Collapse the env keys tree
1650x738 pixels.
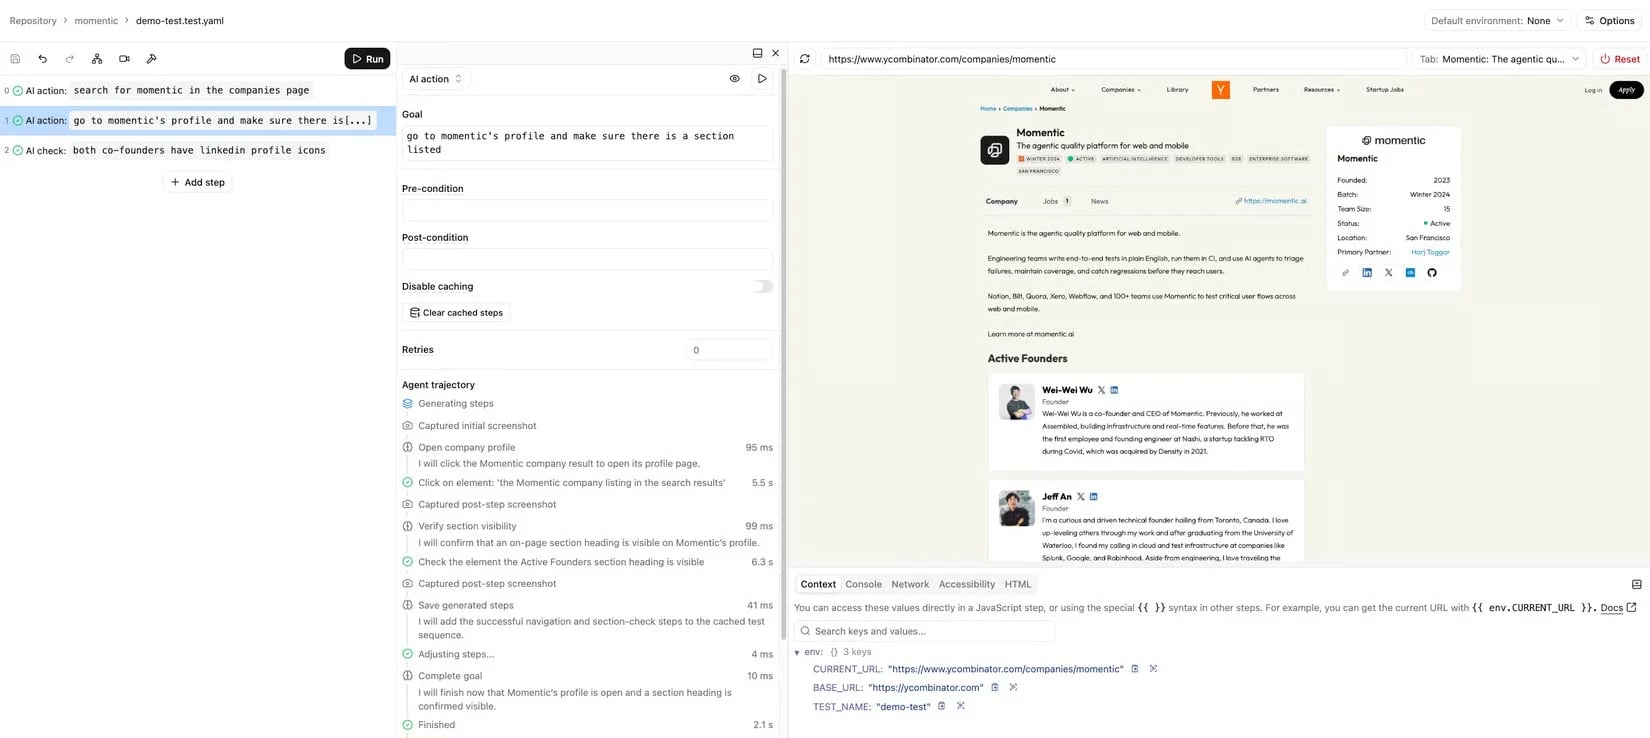point(797,653)
